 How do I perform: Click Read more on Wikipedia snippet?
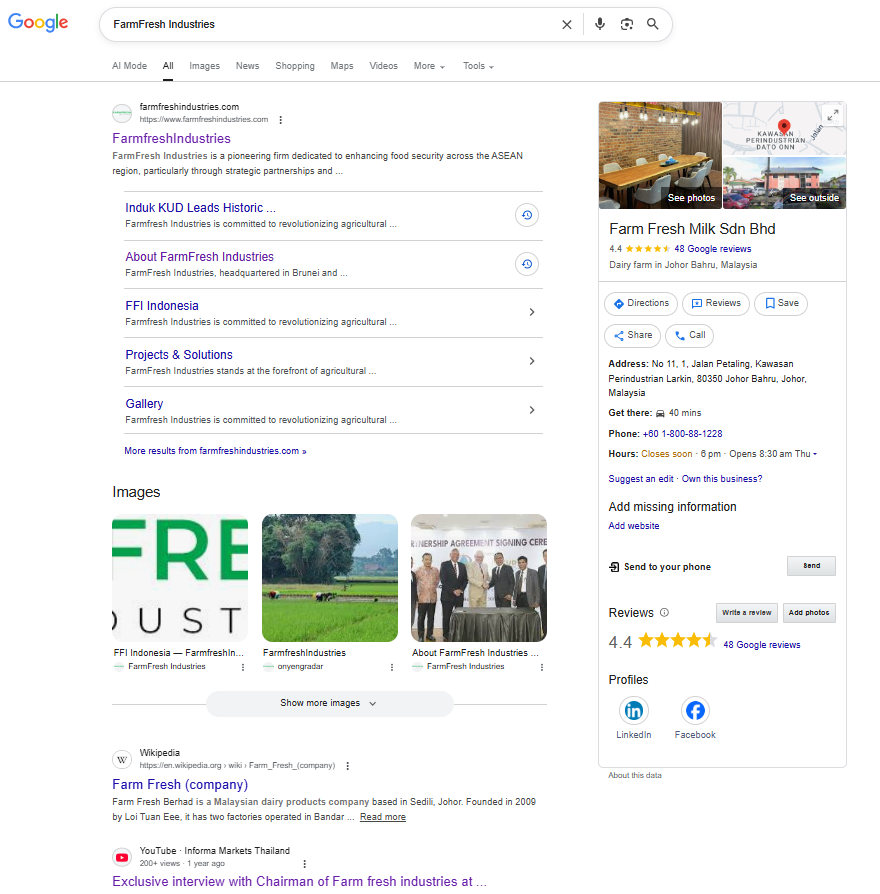click(x=383, y=817)
